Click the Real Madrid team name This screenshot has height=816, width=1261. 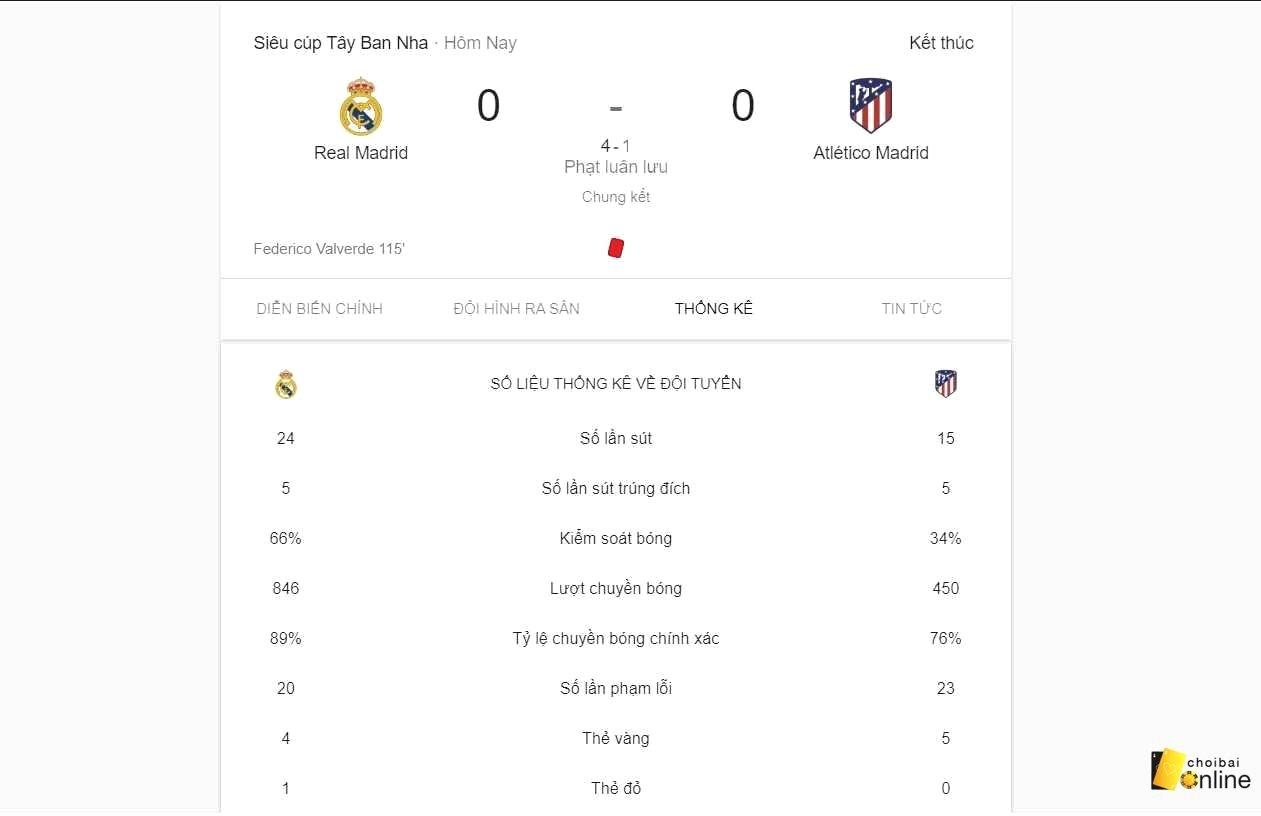coord(361,153)
